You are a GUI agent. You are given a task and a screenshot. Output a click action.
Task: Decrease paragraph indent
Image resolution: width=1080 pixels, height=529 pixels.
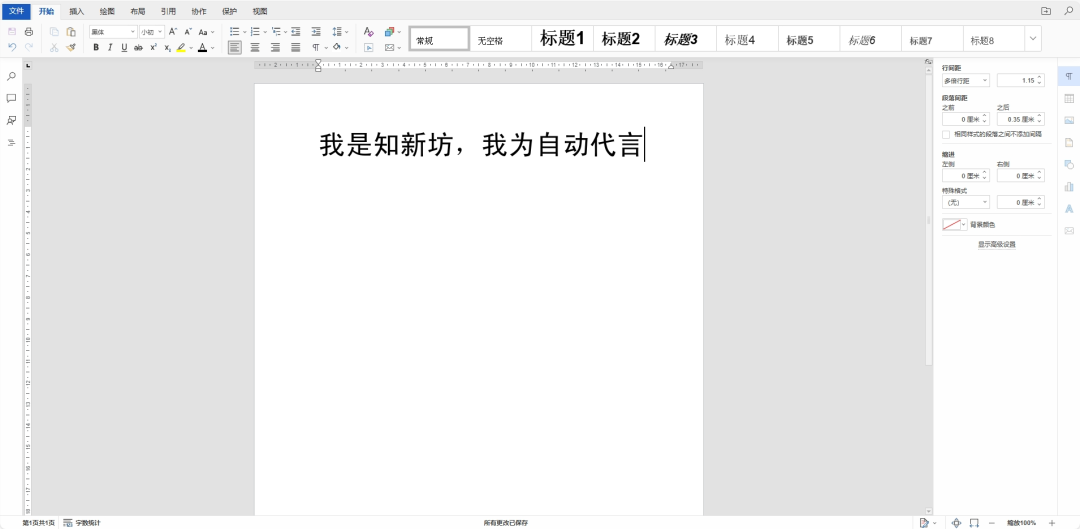(x=295, y=32)
